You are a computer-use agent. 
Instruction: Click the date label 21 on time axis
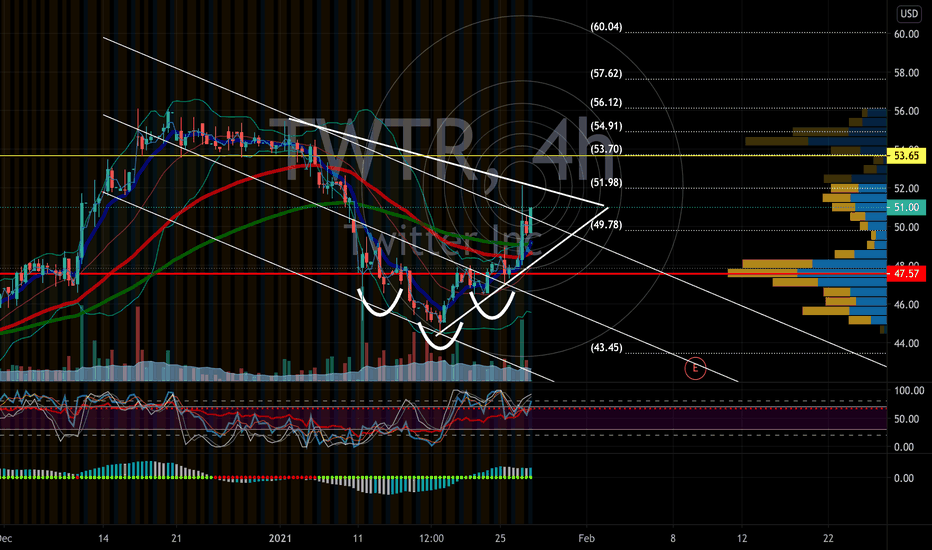point(176,539)
